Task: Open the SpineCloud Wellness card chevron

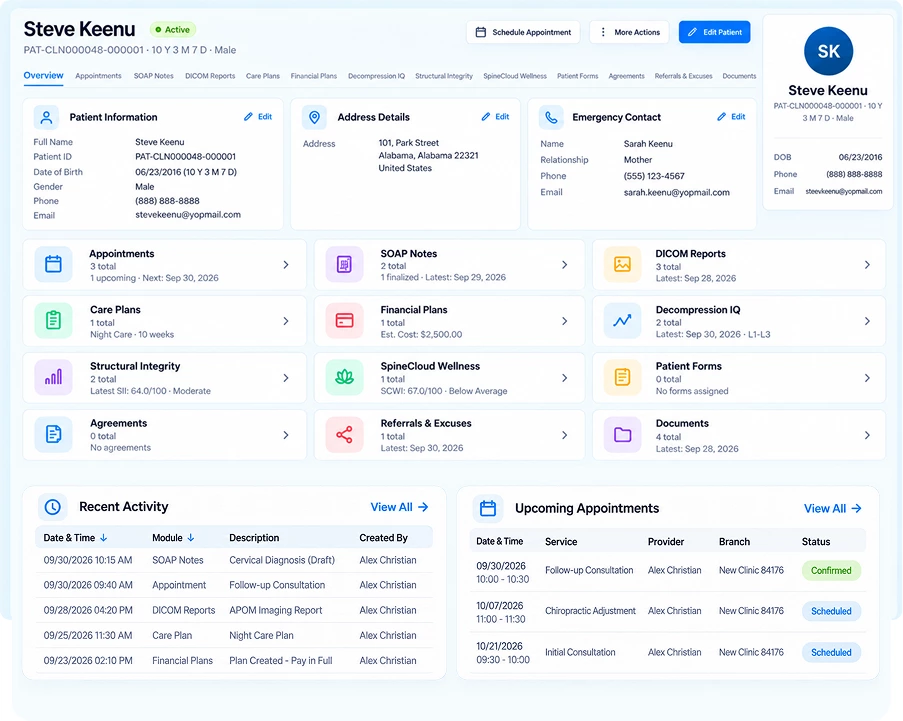Action: (565, 378)
